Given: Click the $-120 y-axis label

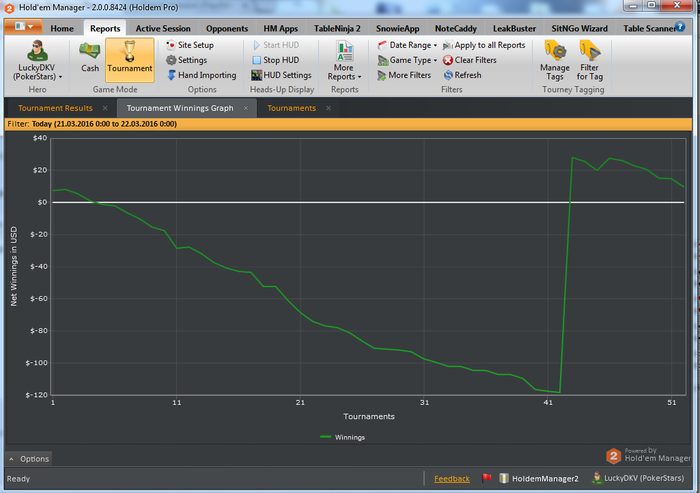Looking at the screenshot, I should tap(36, 395).
